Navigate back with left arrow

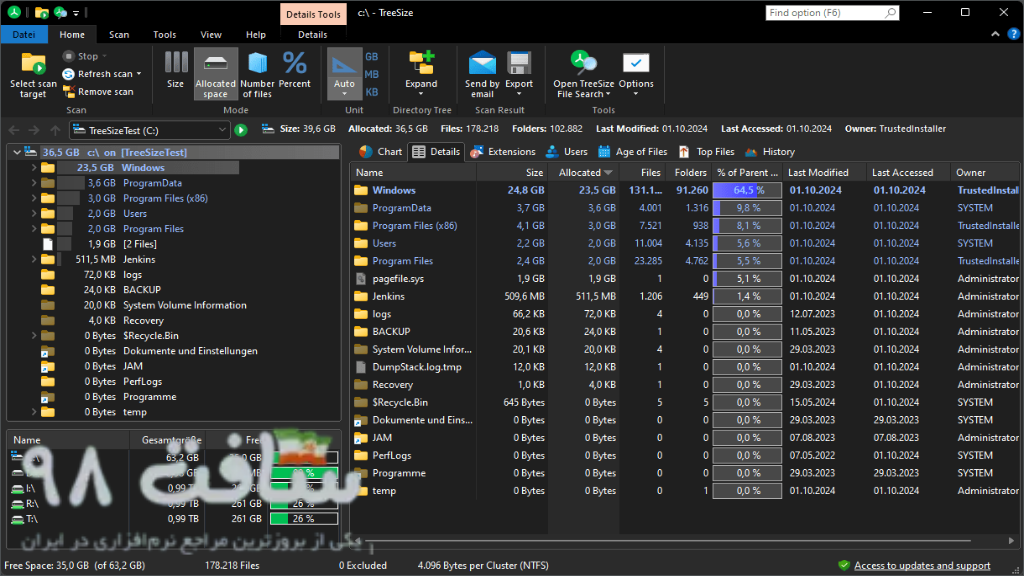pyautogui.click(x=14, y=130)
